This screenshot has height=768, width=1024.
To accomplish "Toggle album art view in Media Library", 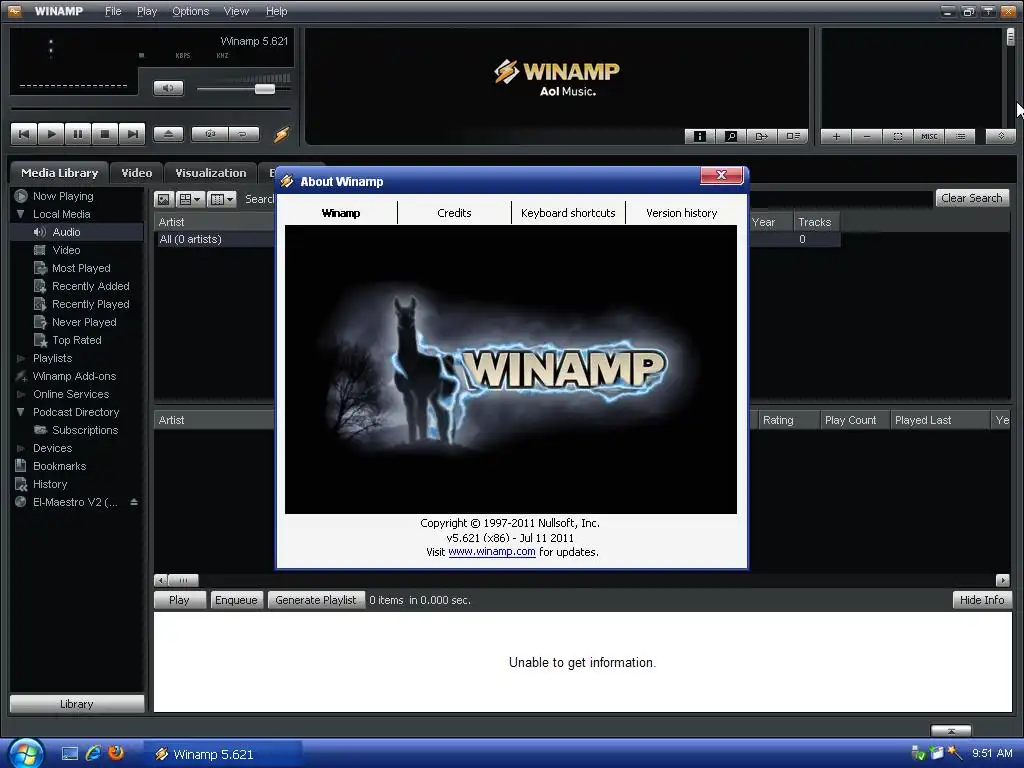I will (163, 199).
